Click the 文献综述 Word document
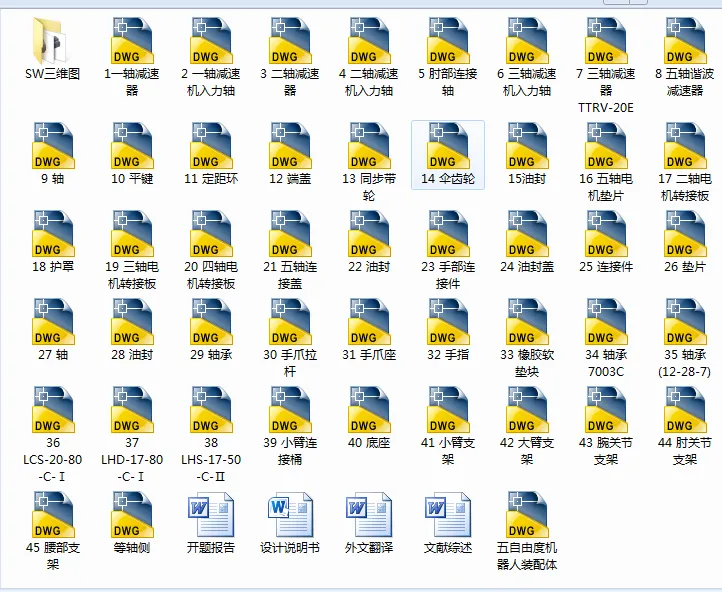The width and height of the screenshot is (722, 592). [448, 522]
